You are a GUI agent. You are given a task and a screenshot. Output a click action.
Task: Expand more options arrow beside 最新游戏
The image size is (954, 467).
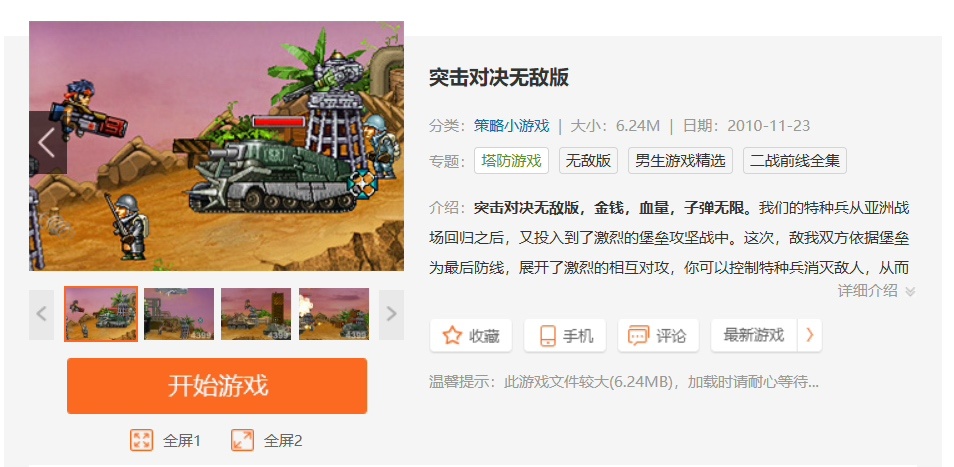[x=810, y=335]
